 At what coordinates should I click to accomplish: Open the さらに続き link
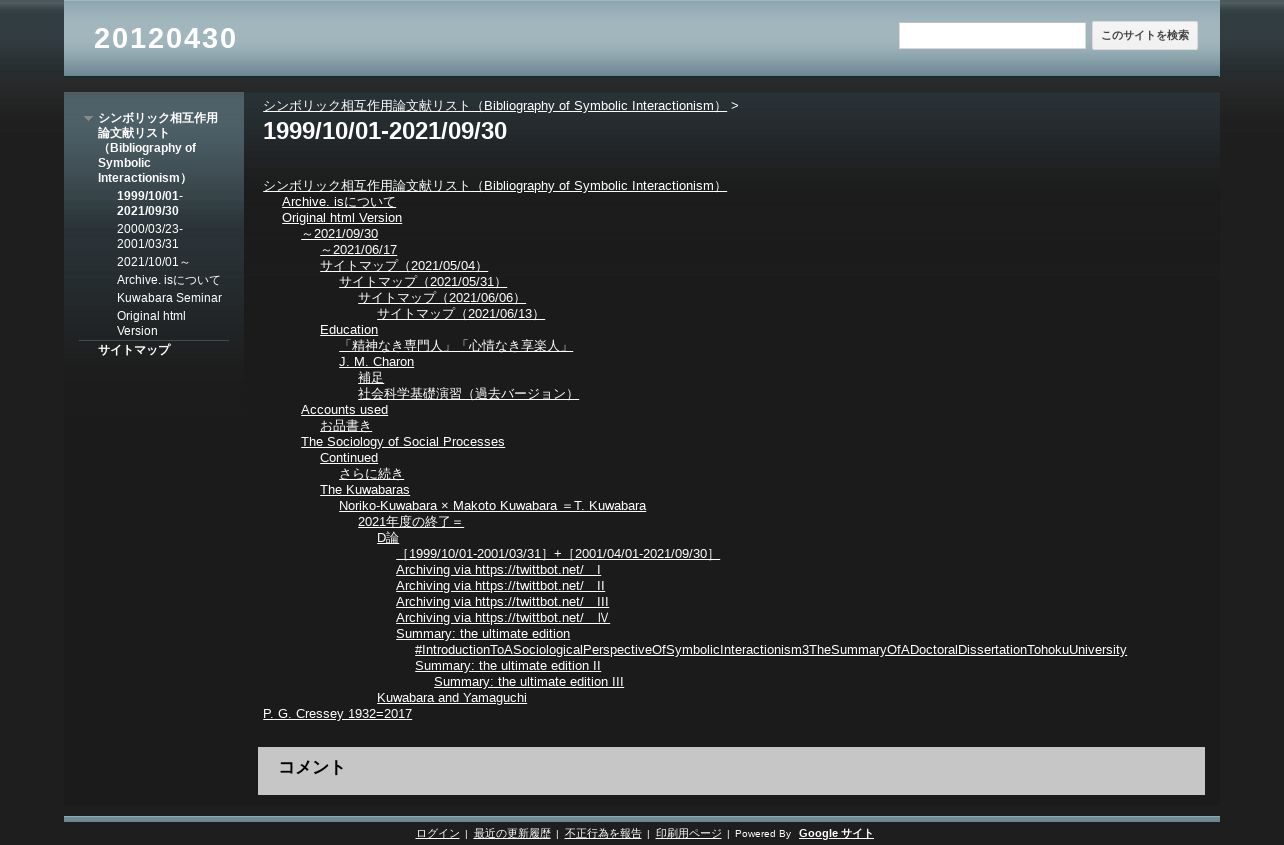pyautogui.click(x=371, y=473)
